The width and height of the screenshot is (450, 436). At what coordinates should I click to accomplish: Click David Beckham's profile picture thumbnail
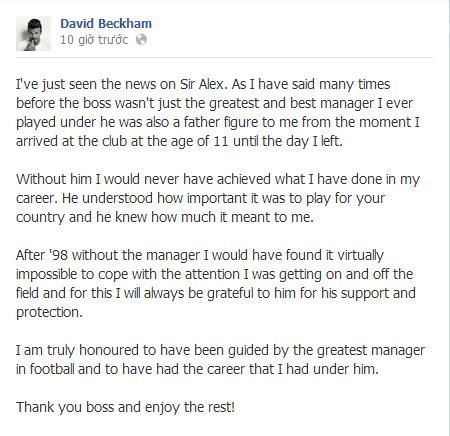pyautogui.click(x=33, y=33)
